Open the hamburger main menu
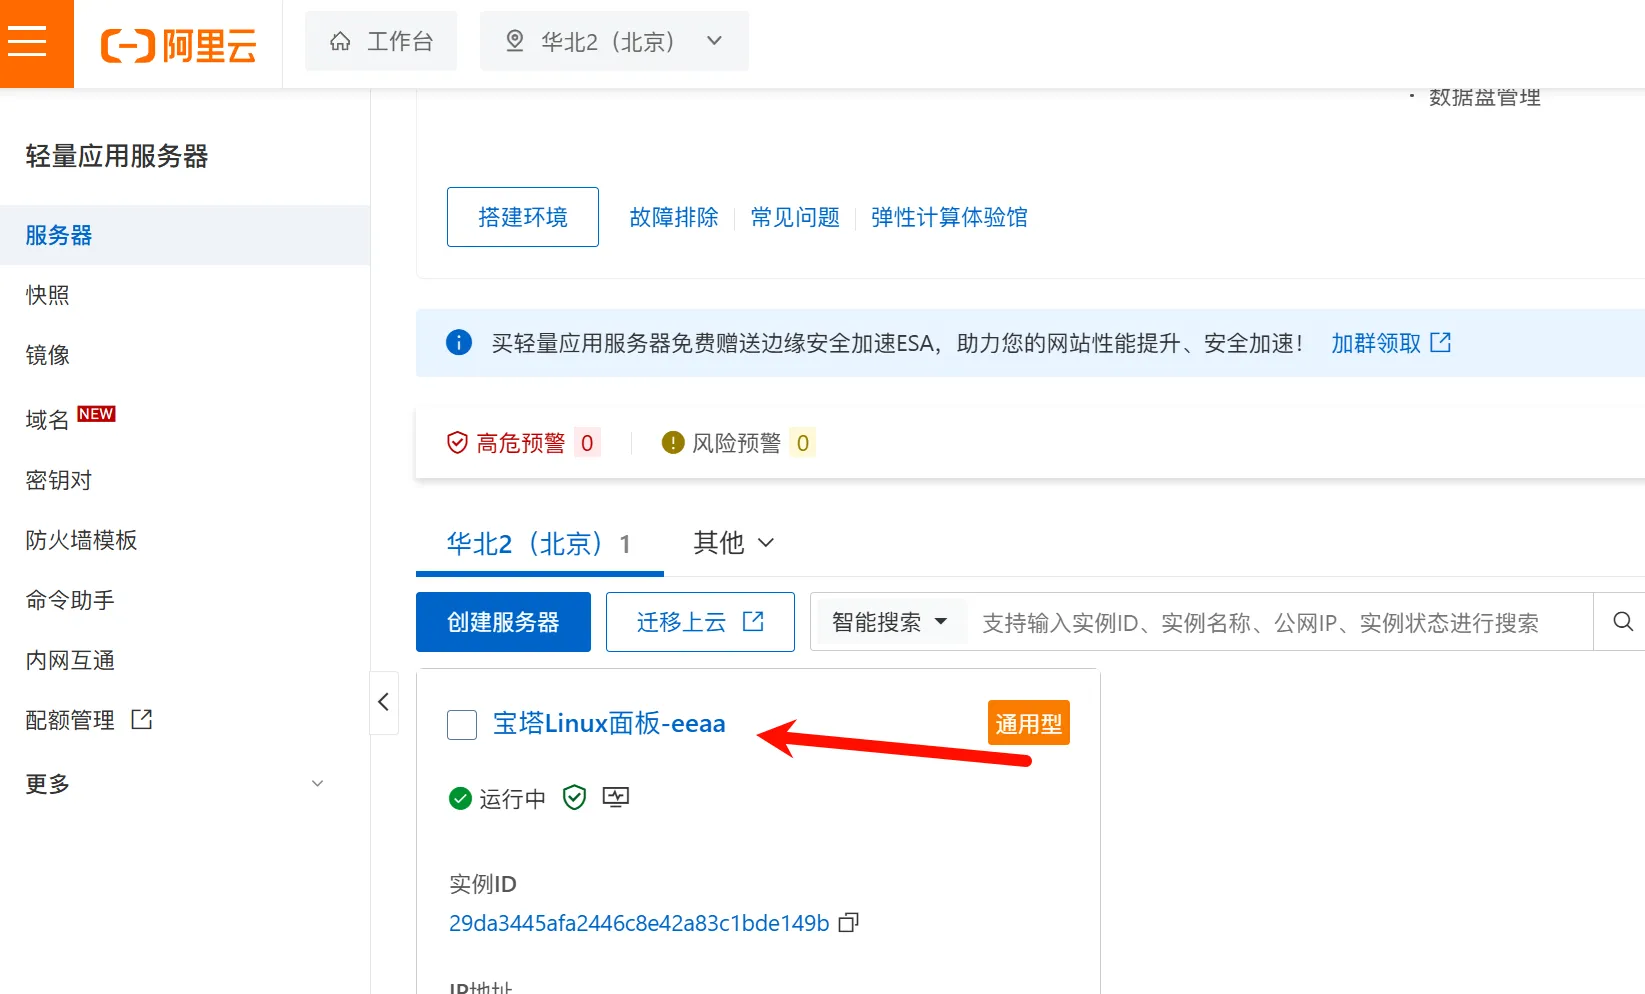Viewport: 1645px width, 994px height. pyautogui.click(x=28, y=42)
